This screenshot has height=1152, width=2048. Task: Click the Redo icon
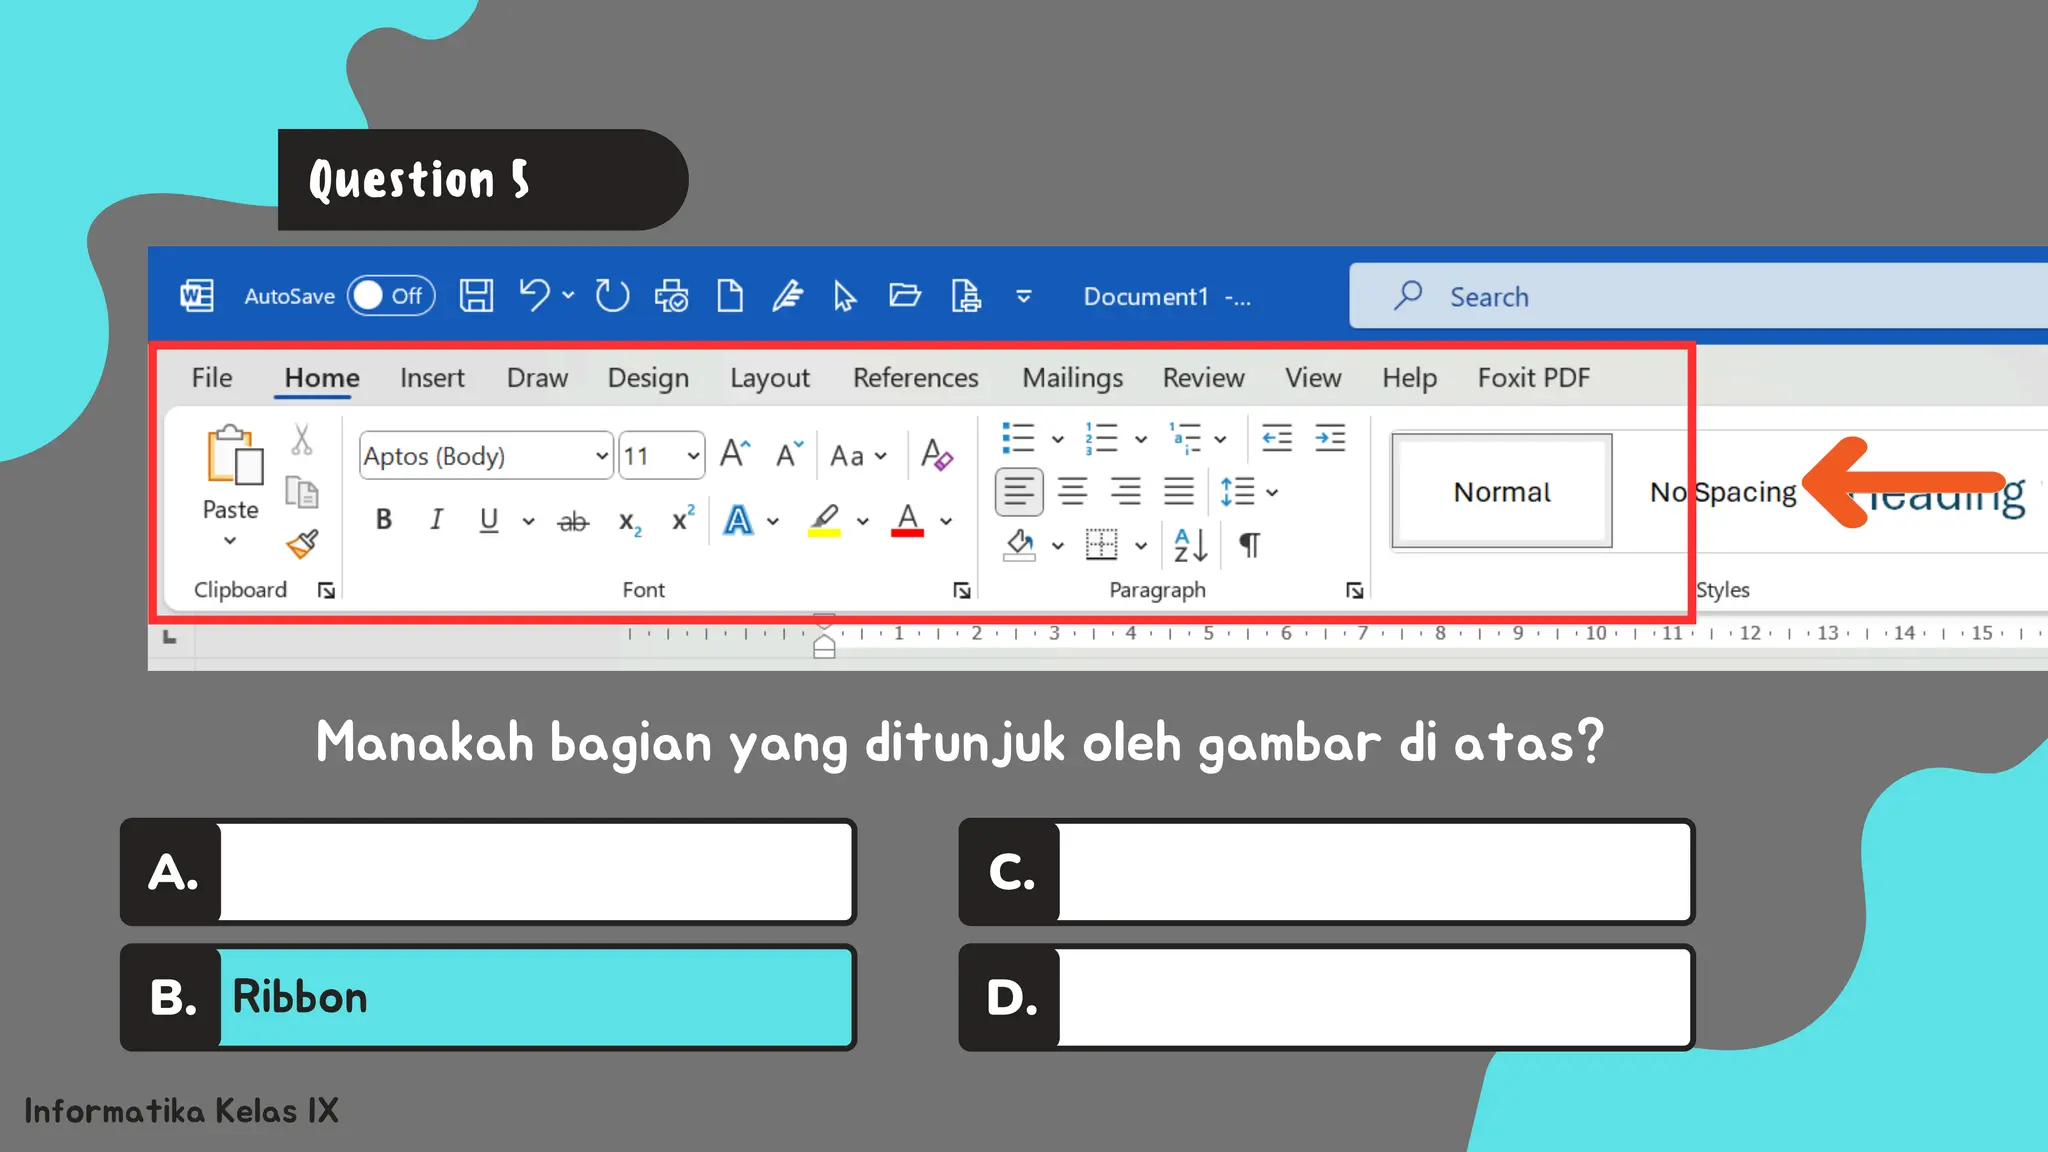tap(612, 296)
